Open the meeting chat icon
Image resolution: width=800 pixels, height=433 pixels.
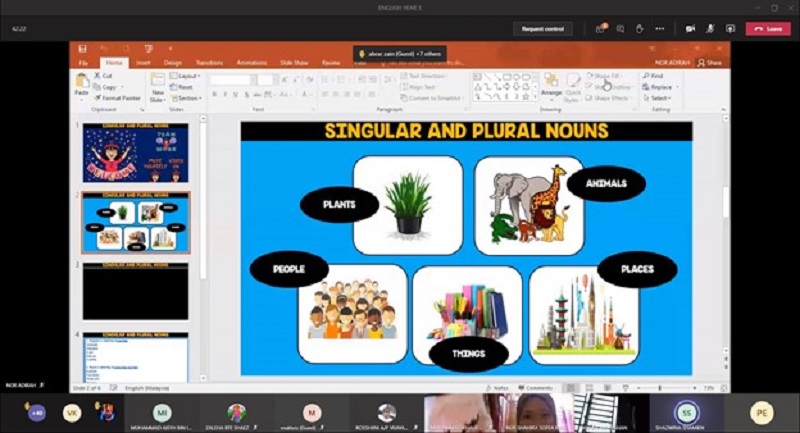point(620,29)
